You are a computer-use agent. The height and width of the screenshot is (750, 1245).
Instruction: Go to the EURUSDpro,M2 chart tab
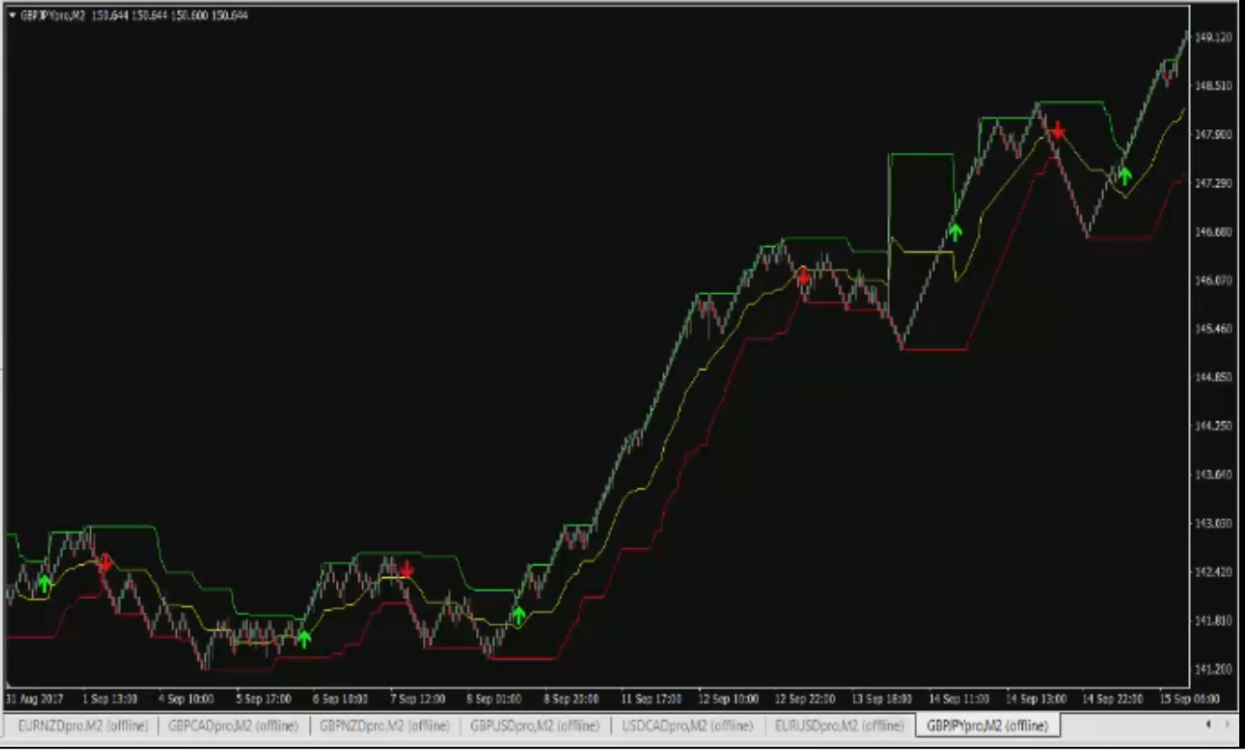pos(839,725)
